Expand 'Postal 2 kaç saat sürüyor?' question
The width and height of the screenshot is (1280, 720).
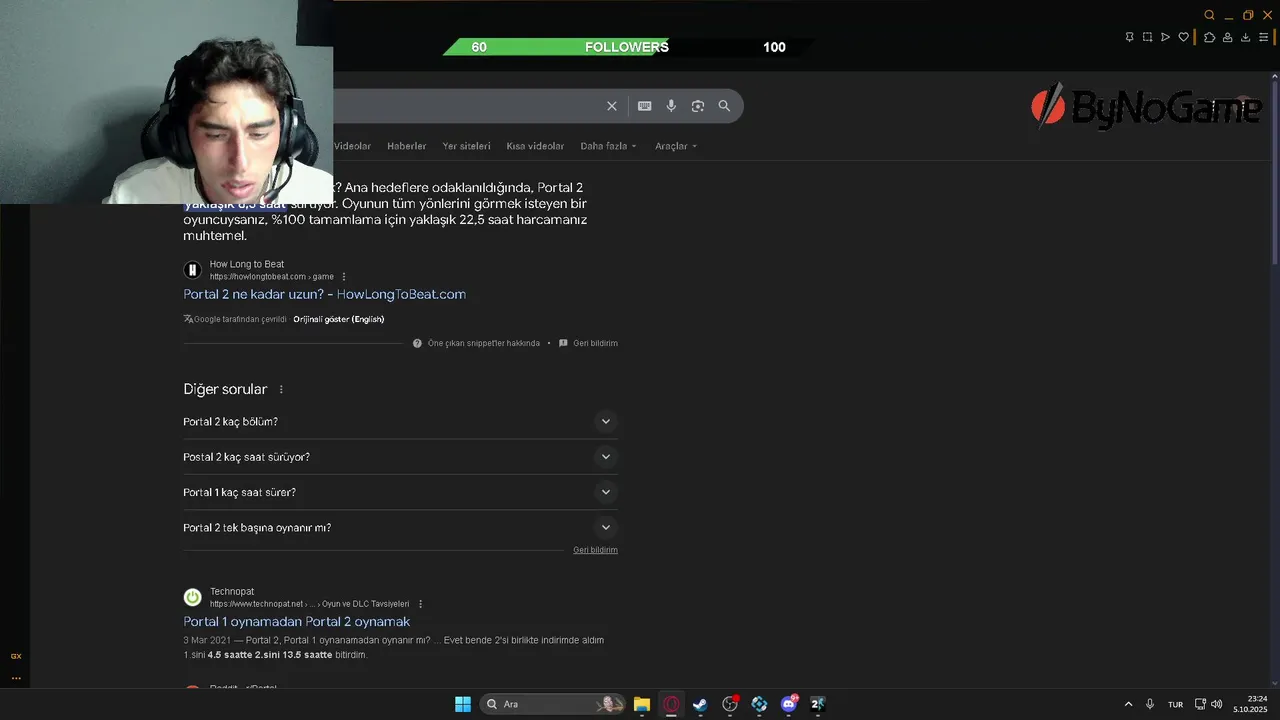pyautogui.click(x=400, y=457)
